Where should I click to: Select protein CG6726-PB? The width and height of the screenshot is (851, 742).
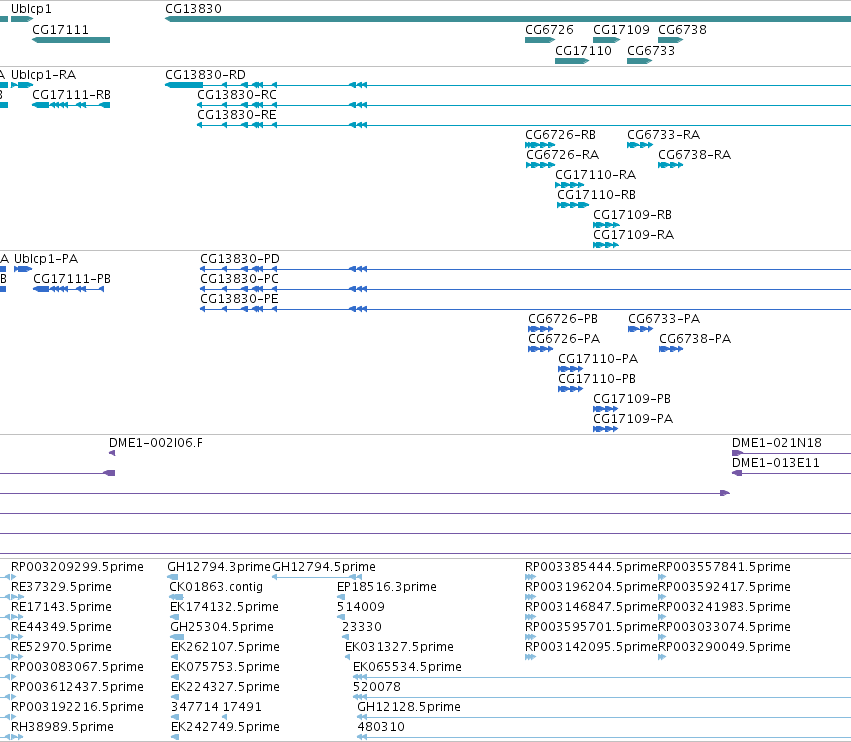click(x=563, y=318)
